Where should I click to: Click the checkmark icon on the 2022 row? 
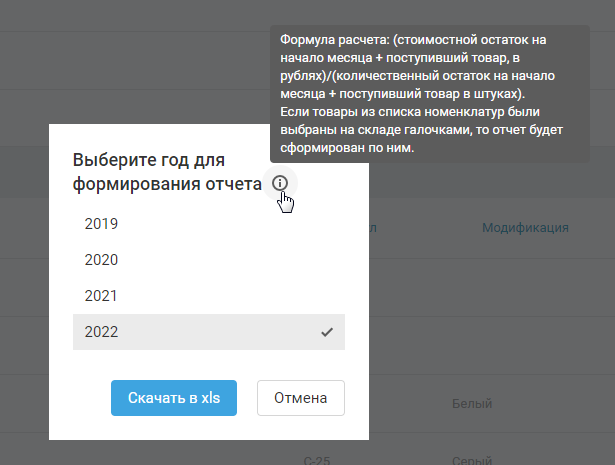327,332
